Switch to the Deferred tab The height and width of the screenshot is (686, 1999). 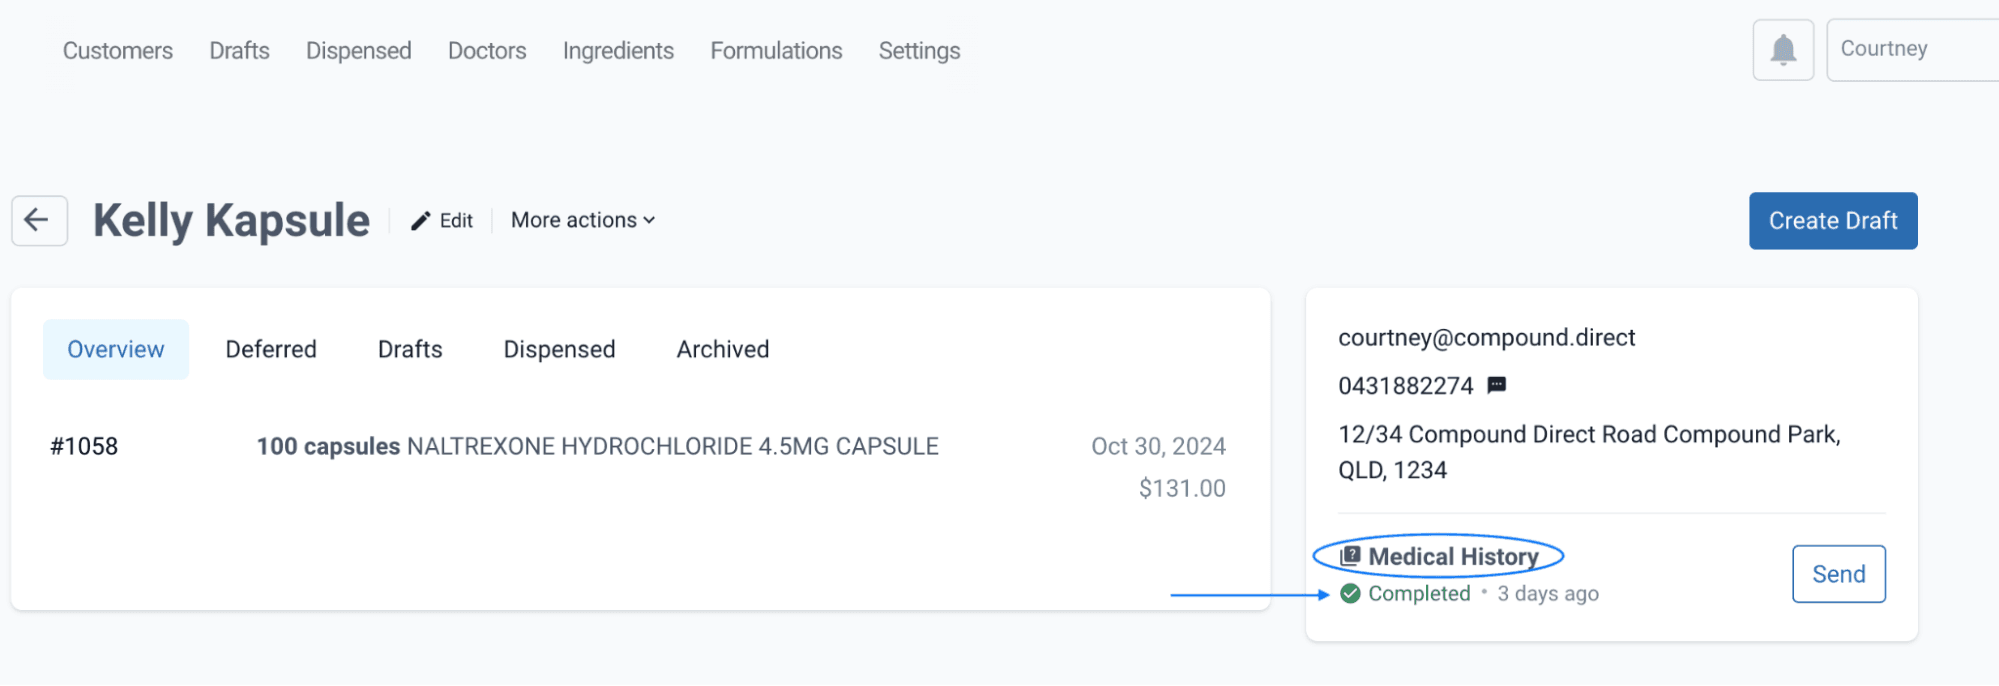[x=271, y=349]
